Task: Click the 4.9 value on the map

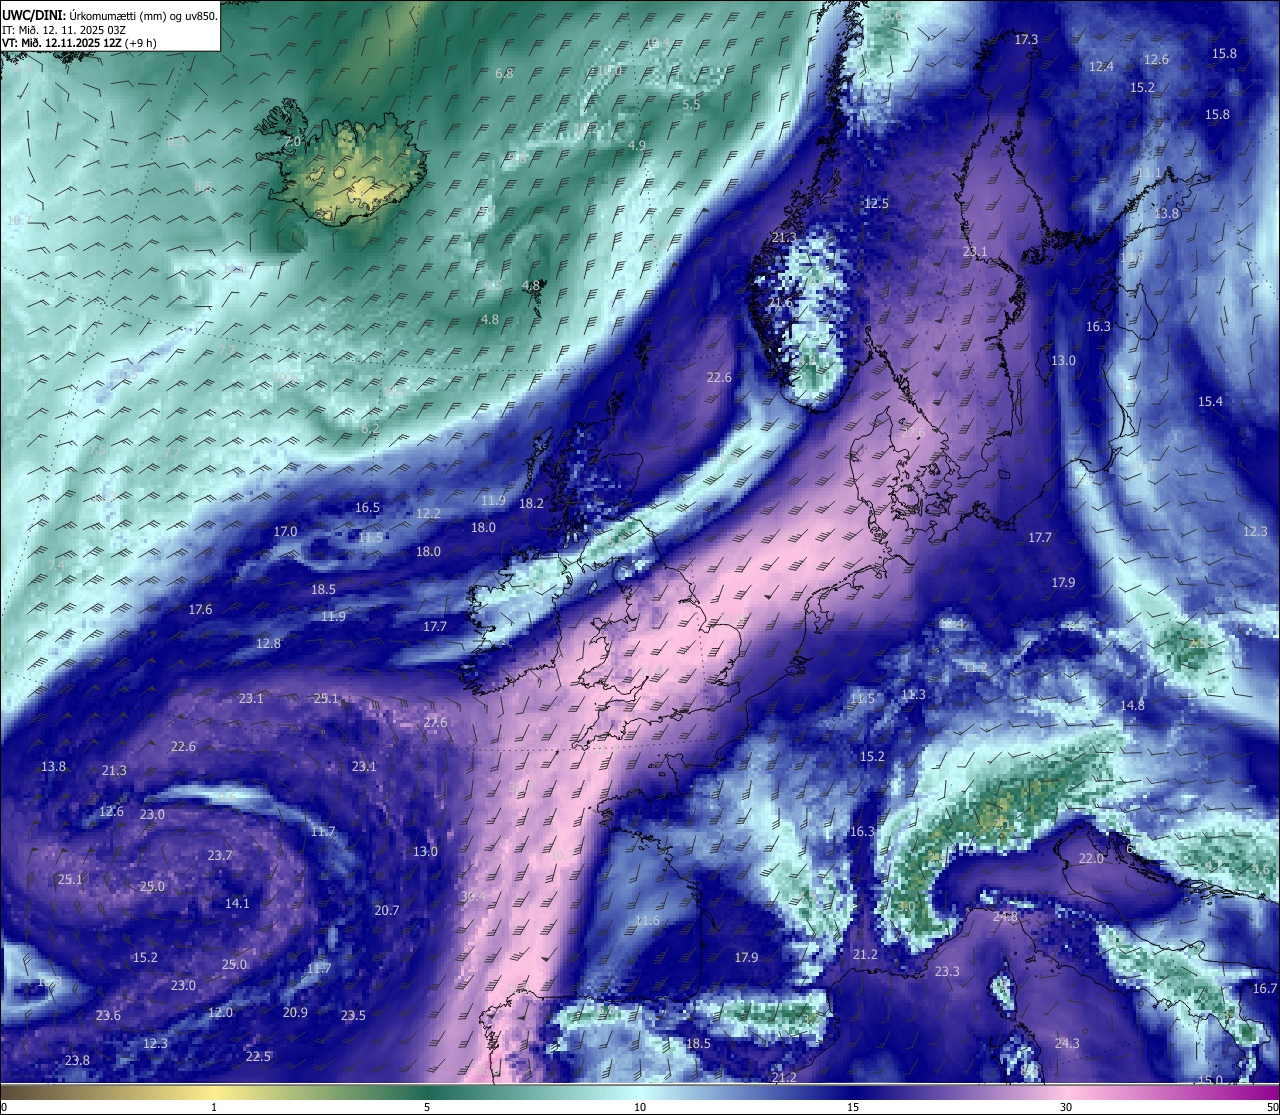Action: pos(636,145)
